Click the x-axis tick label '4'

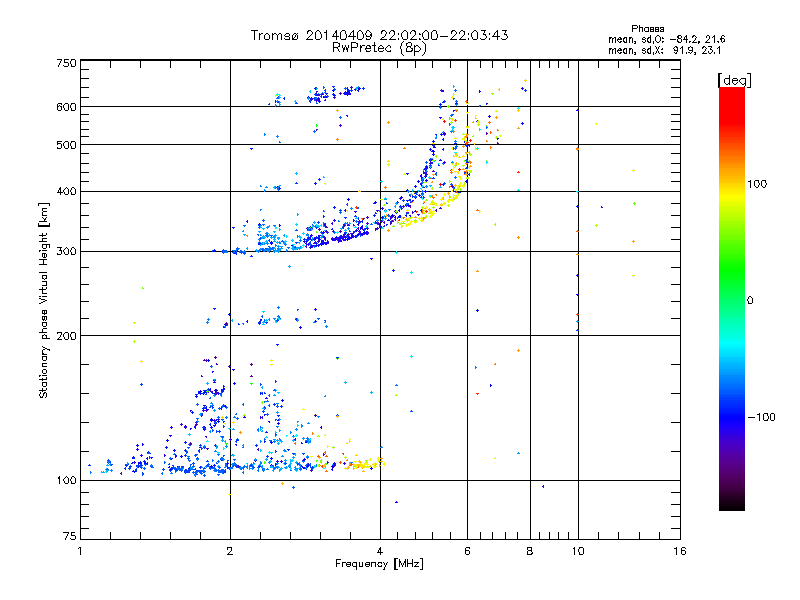[x=380, y=551]
